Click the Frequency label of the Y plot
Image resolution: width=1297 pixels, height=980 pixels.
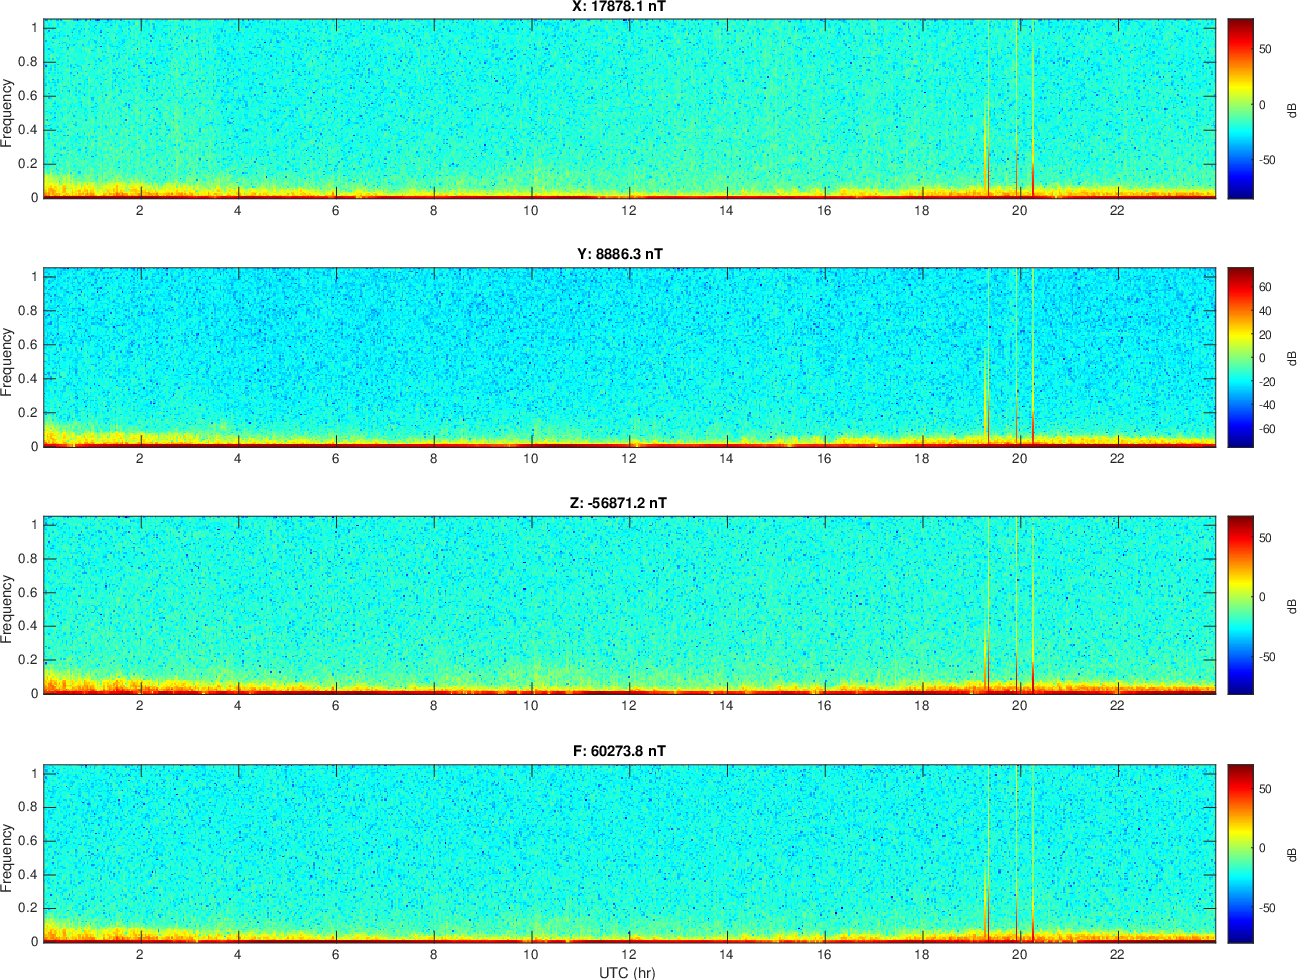(x=8, y=361)
